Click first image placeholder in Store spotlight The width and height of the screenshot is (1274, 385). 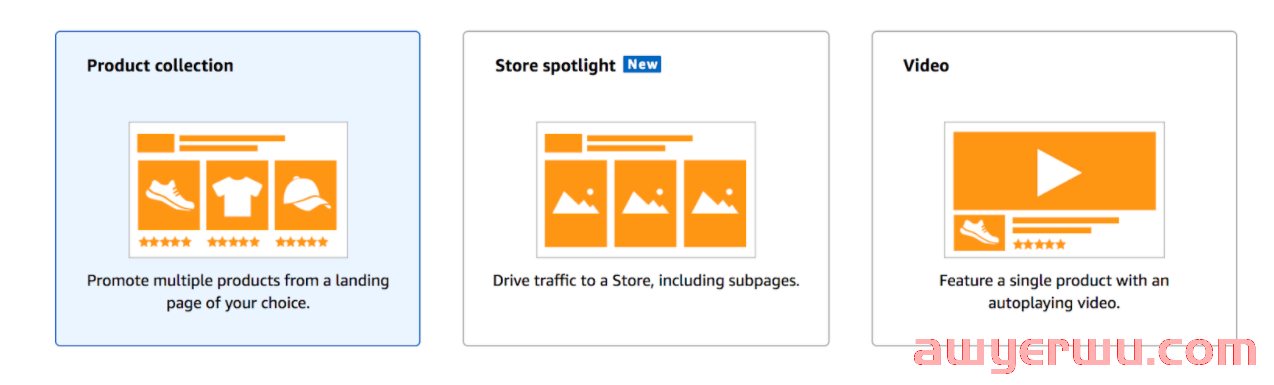[576, 203]
